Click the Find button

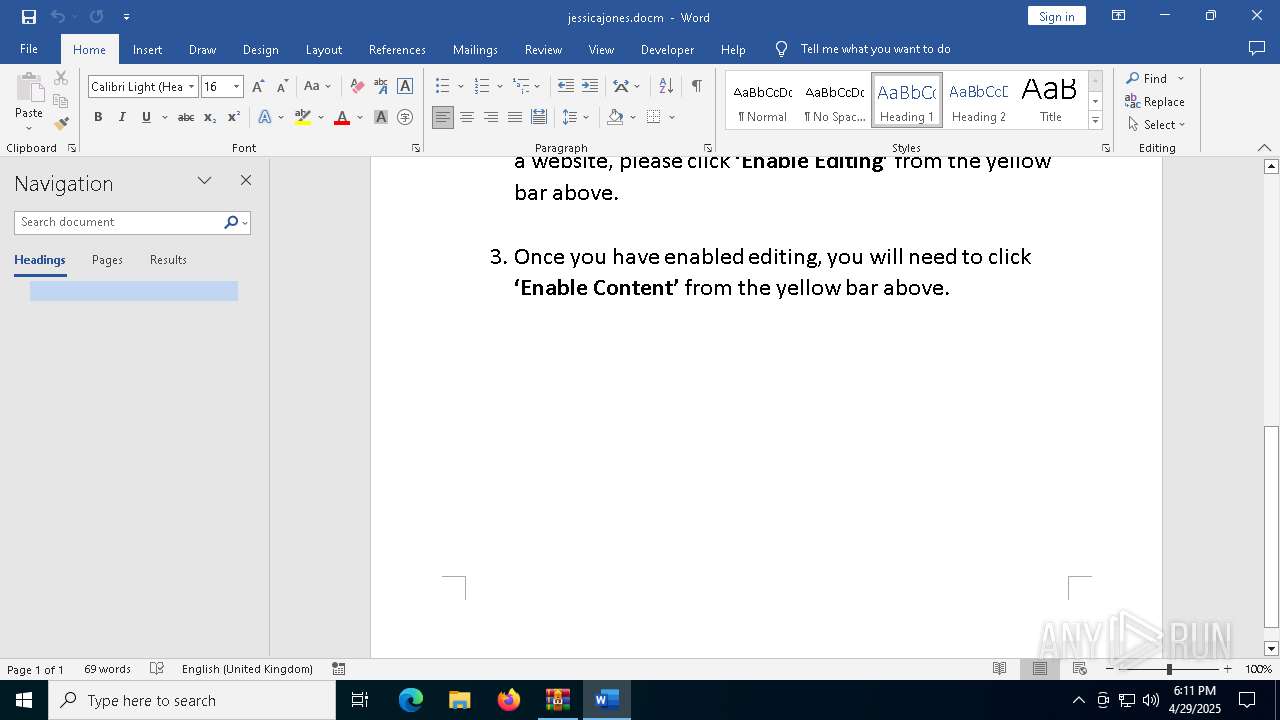[x=1146, y=79]
